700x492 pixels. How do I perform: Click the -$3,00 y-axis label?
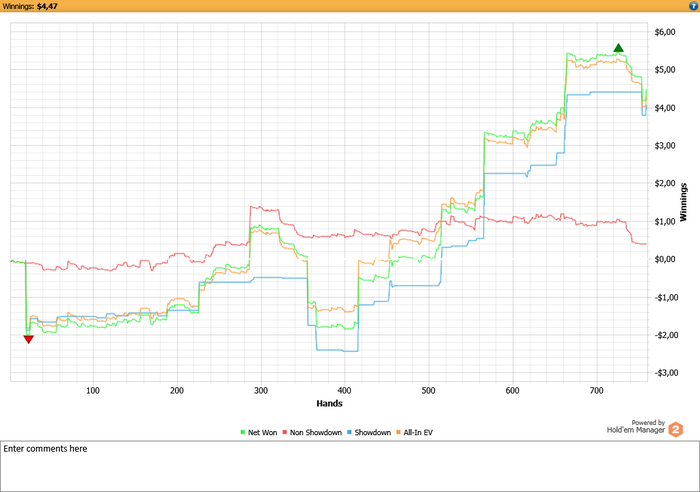pos(665,373)
